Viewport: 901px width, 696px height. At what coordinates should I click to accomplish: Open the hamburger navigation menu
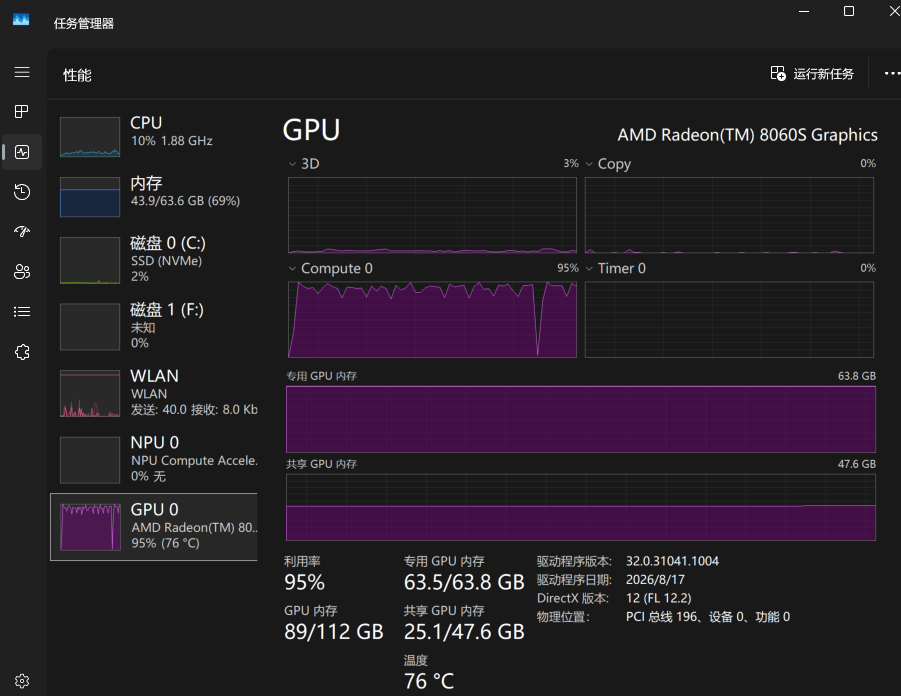pos(22,72)
